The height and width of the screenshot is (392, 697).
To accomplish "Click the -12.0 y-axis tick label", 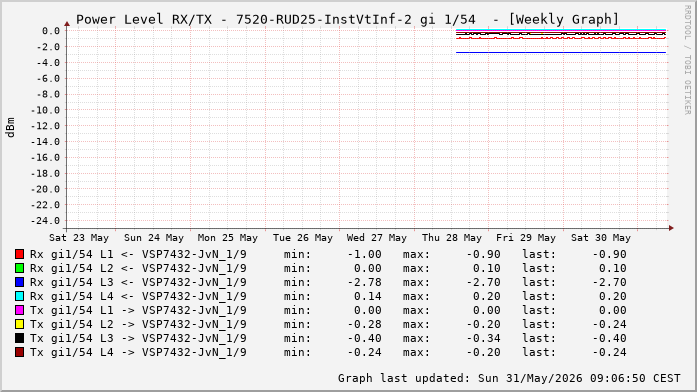I will point(45,126).
